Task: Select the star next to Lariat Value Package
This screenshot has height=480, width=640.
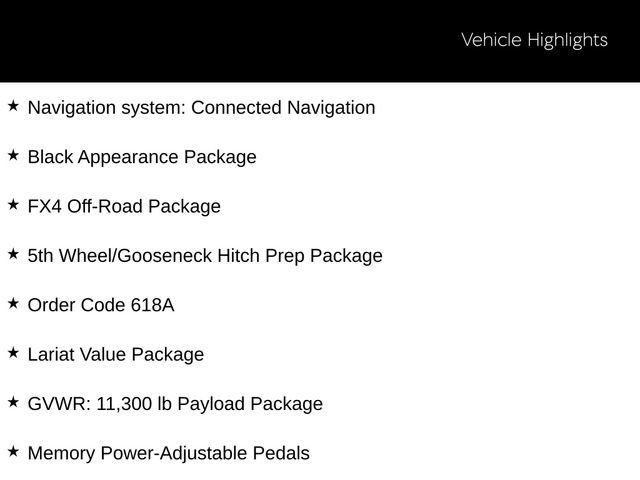Action: tap(13, 353)
